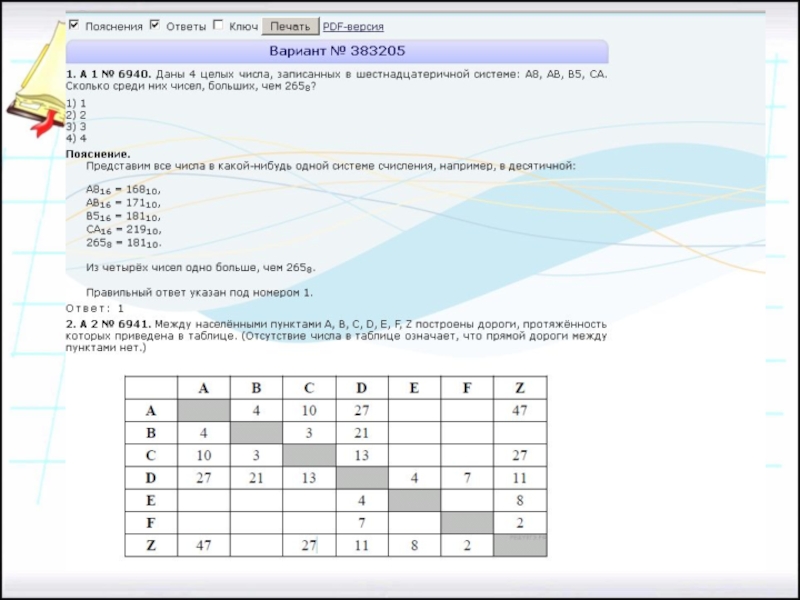Click row header E in table
The image size is (800, 600).
coord(151,500)
